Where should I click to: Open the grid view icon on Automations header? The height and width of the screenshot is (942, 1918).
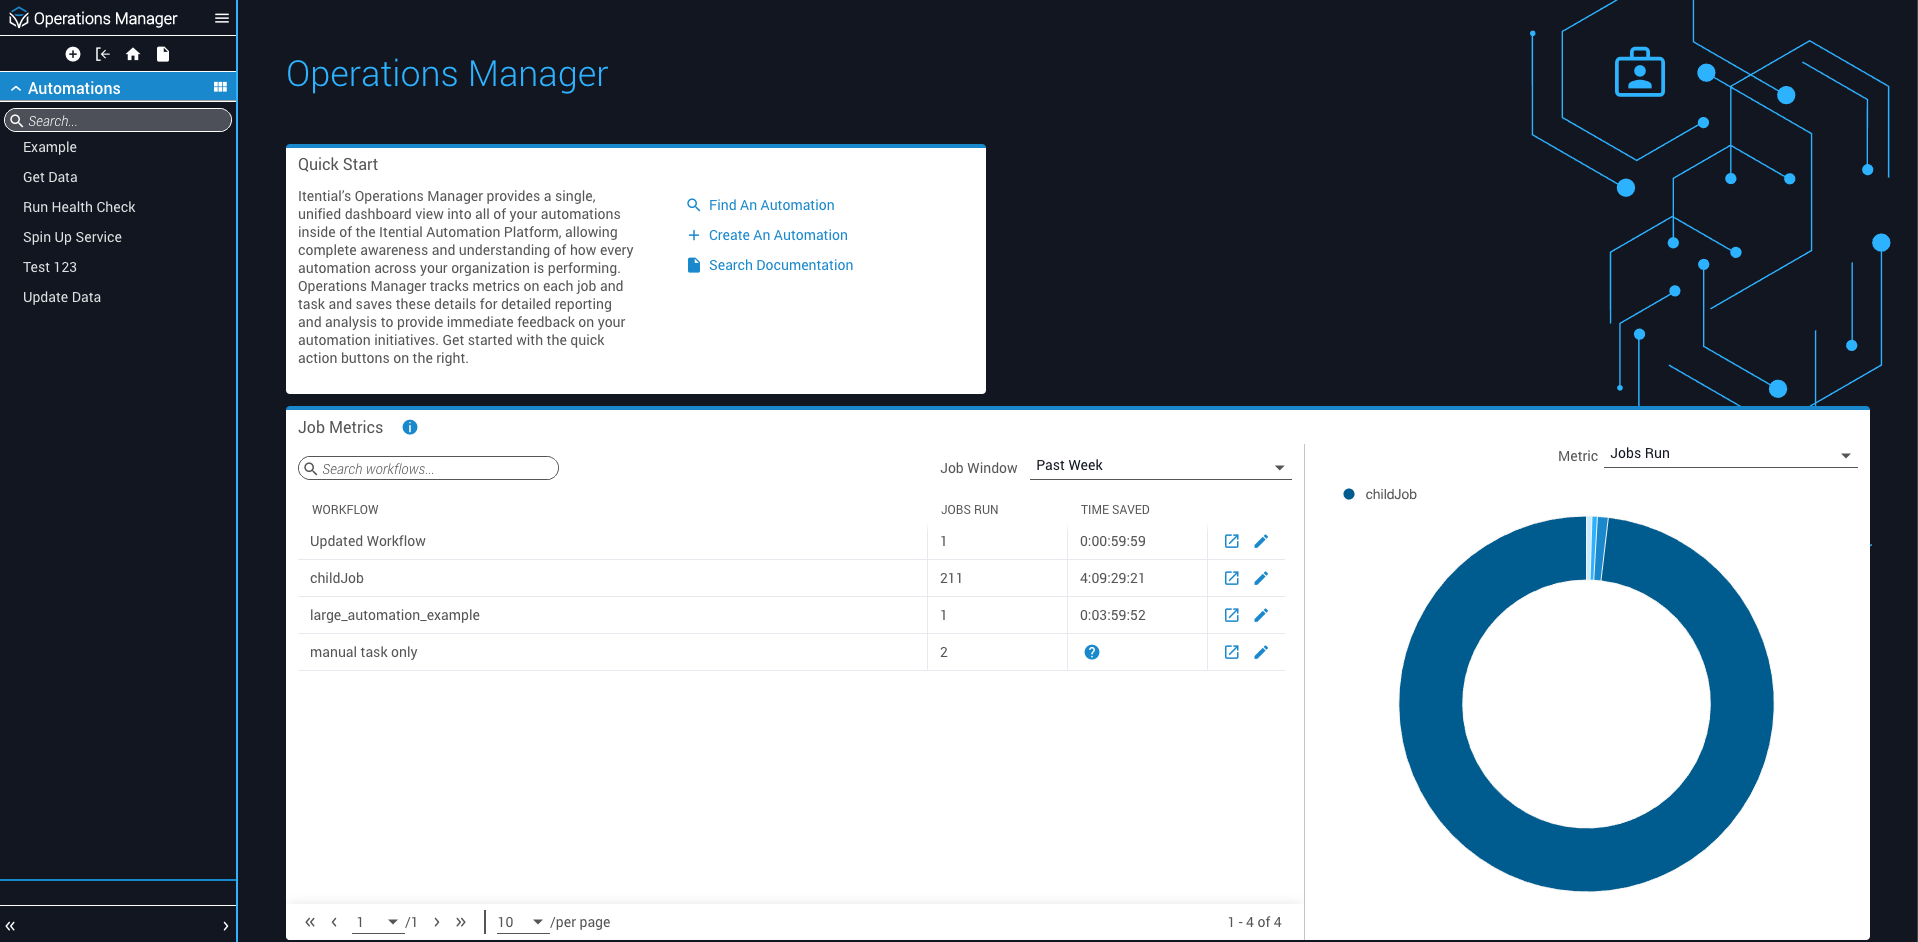pyautogui.click(x=220, y=87)
